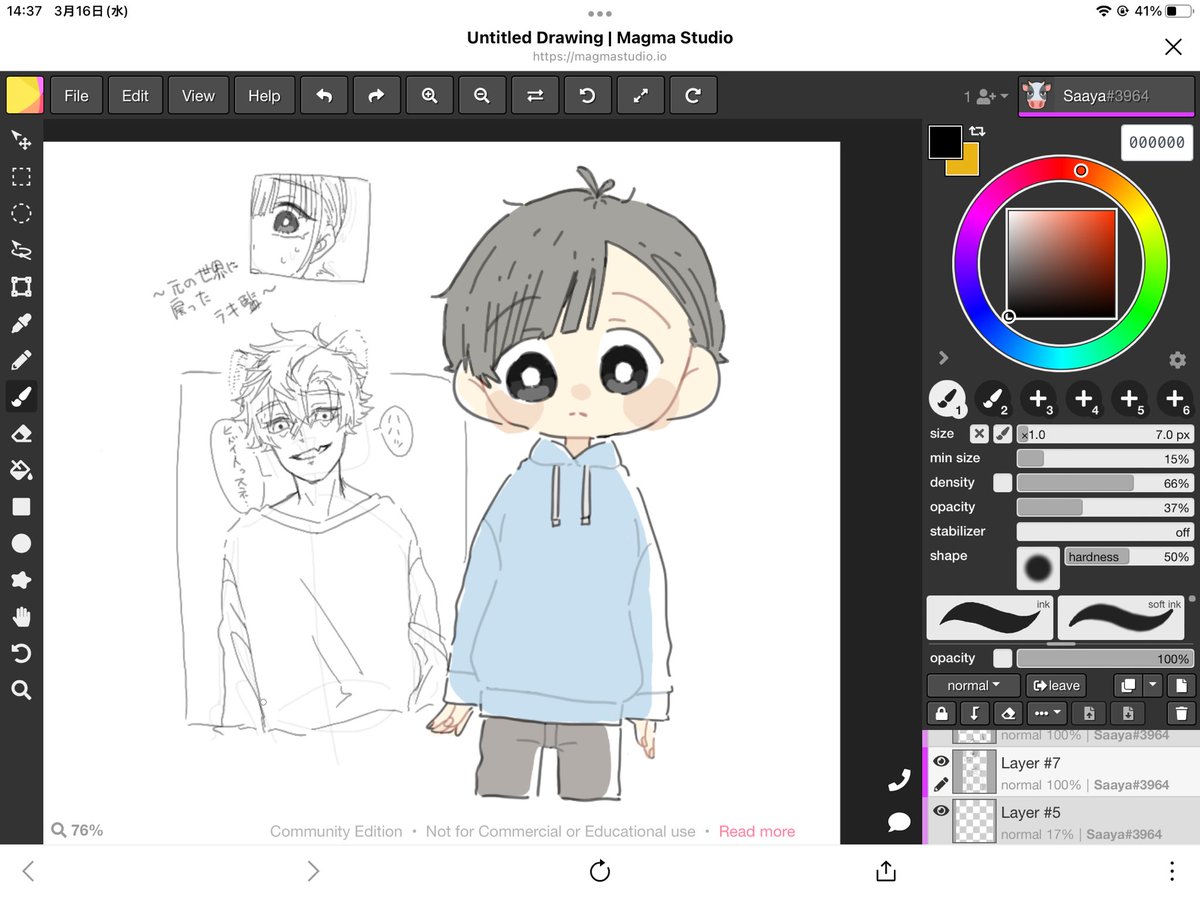
Task: Swap foreground and background colors
Action: (x=977, y=131)
